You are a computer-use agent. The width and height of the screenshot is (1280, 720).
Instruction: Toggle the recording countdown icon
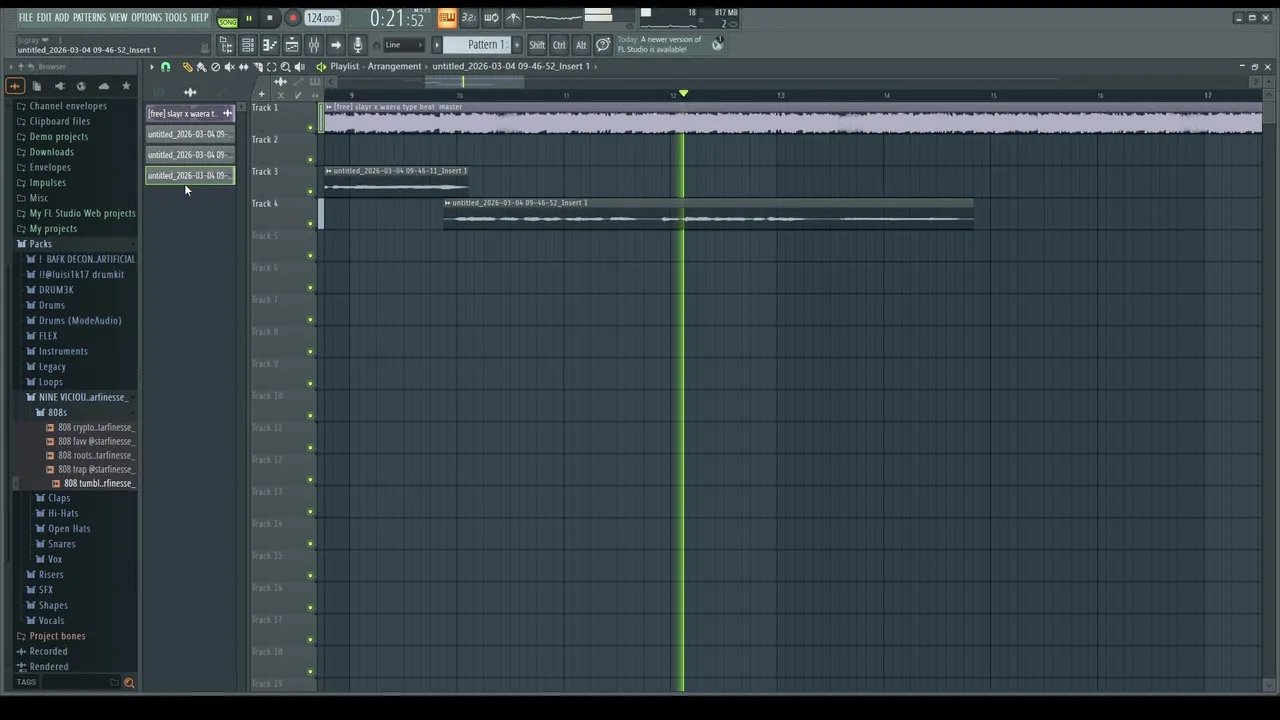(469, 18)
